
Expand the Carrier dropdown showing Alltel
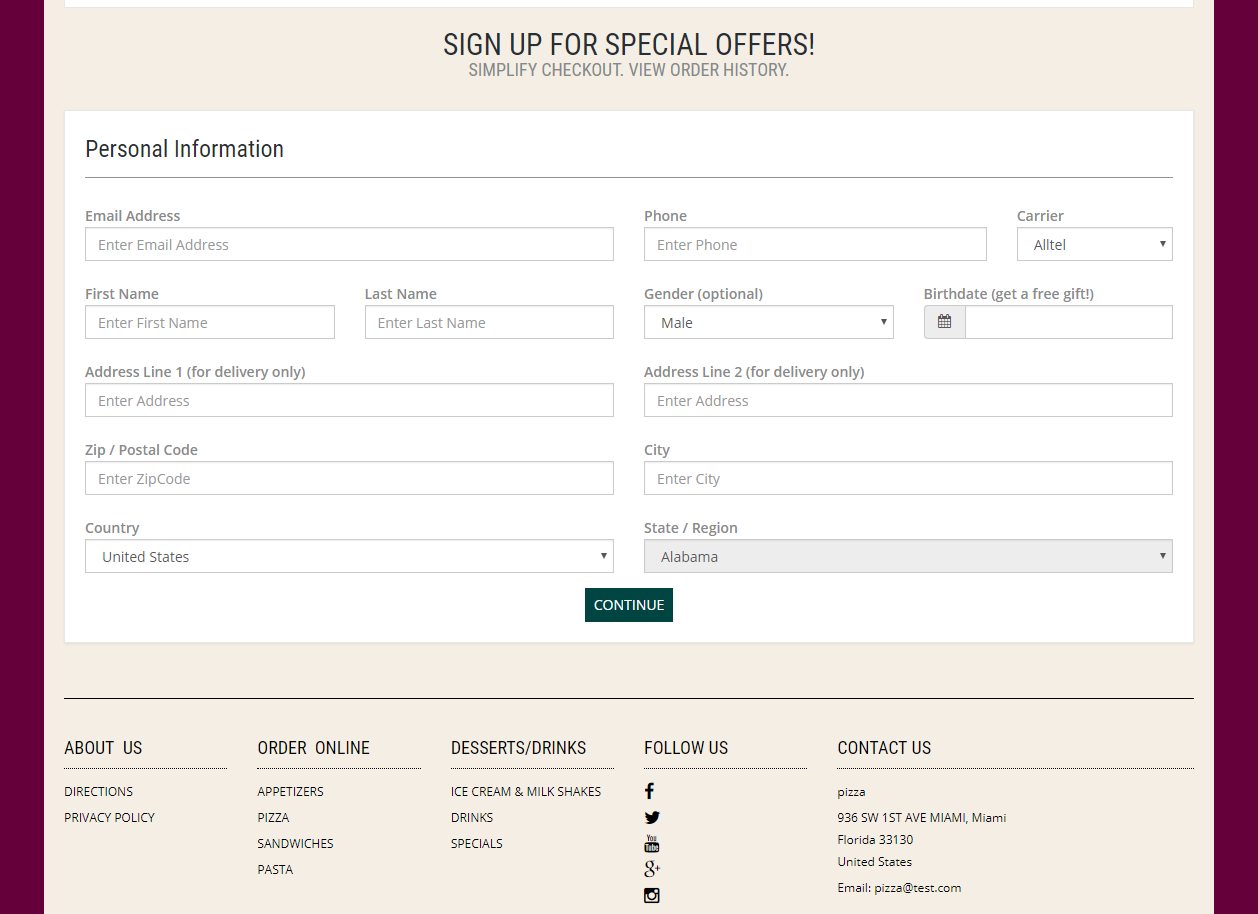(x=1094, y=244)
